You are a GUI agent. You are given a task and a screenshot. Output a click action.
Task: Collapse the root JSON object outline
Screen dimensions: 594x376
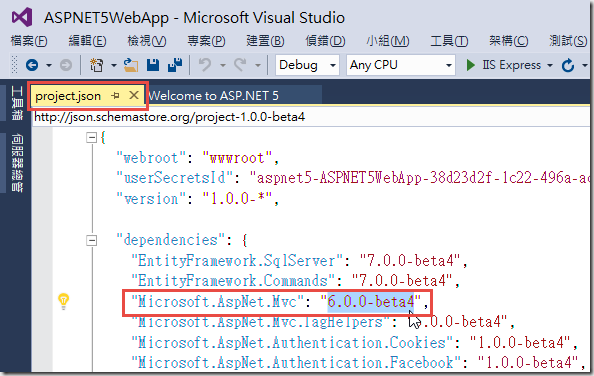click(x=91, y=137)
